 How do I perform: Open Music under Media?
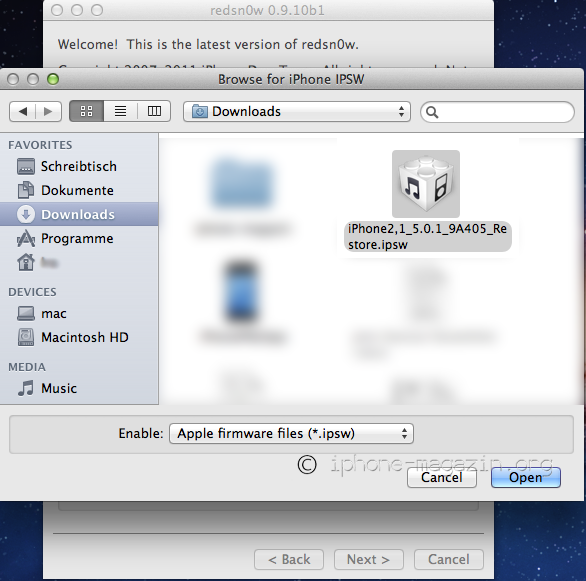point(79,388)
